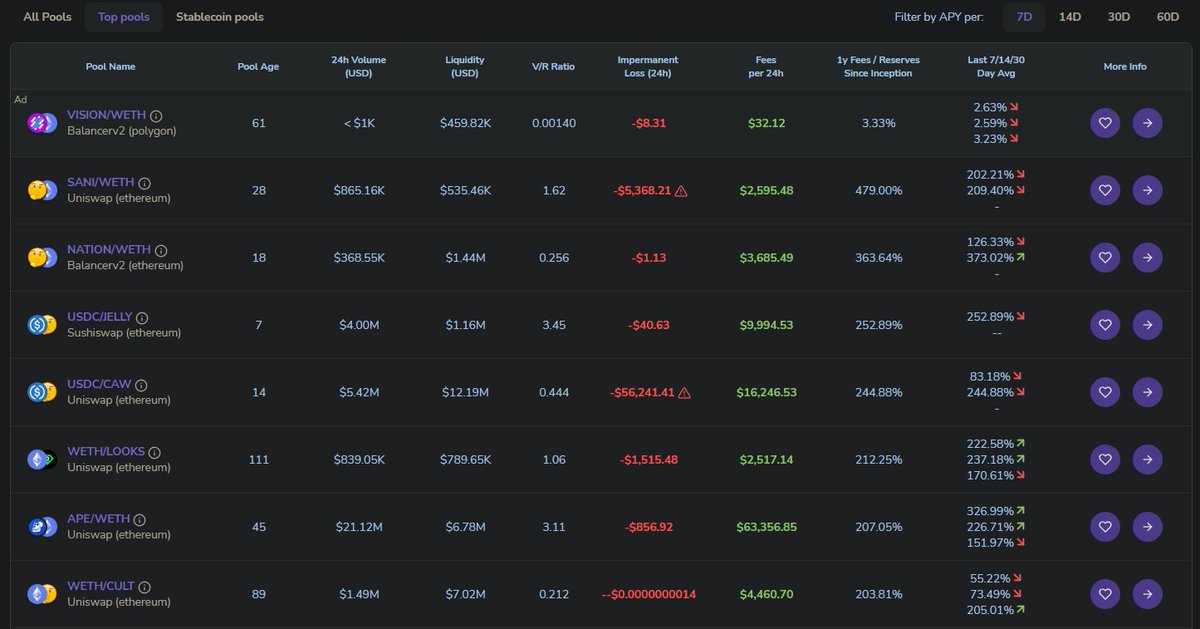Click the -$56,241.41 impermanent loss value
Viewport: 1200px width, 629px height.
coord(641,393)
